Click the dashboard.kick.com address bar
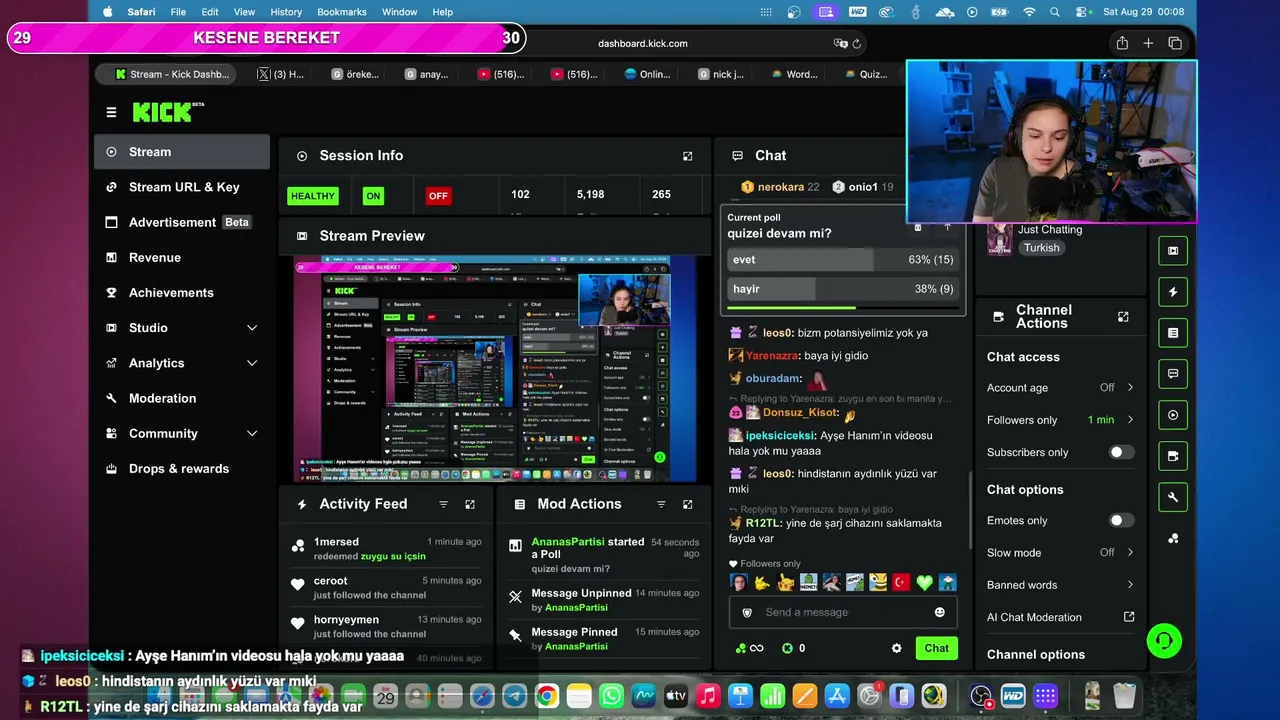This screenshot has width=1280, height=720. point(642,44)
